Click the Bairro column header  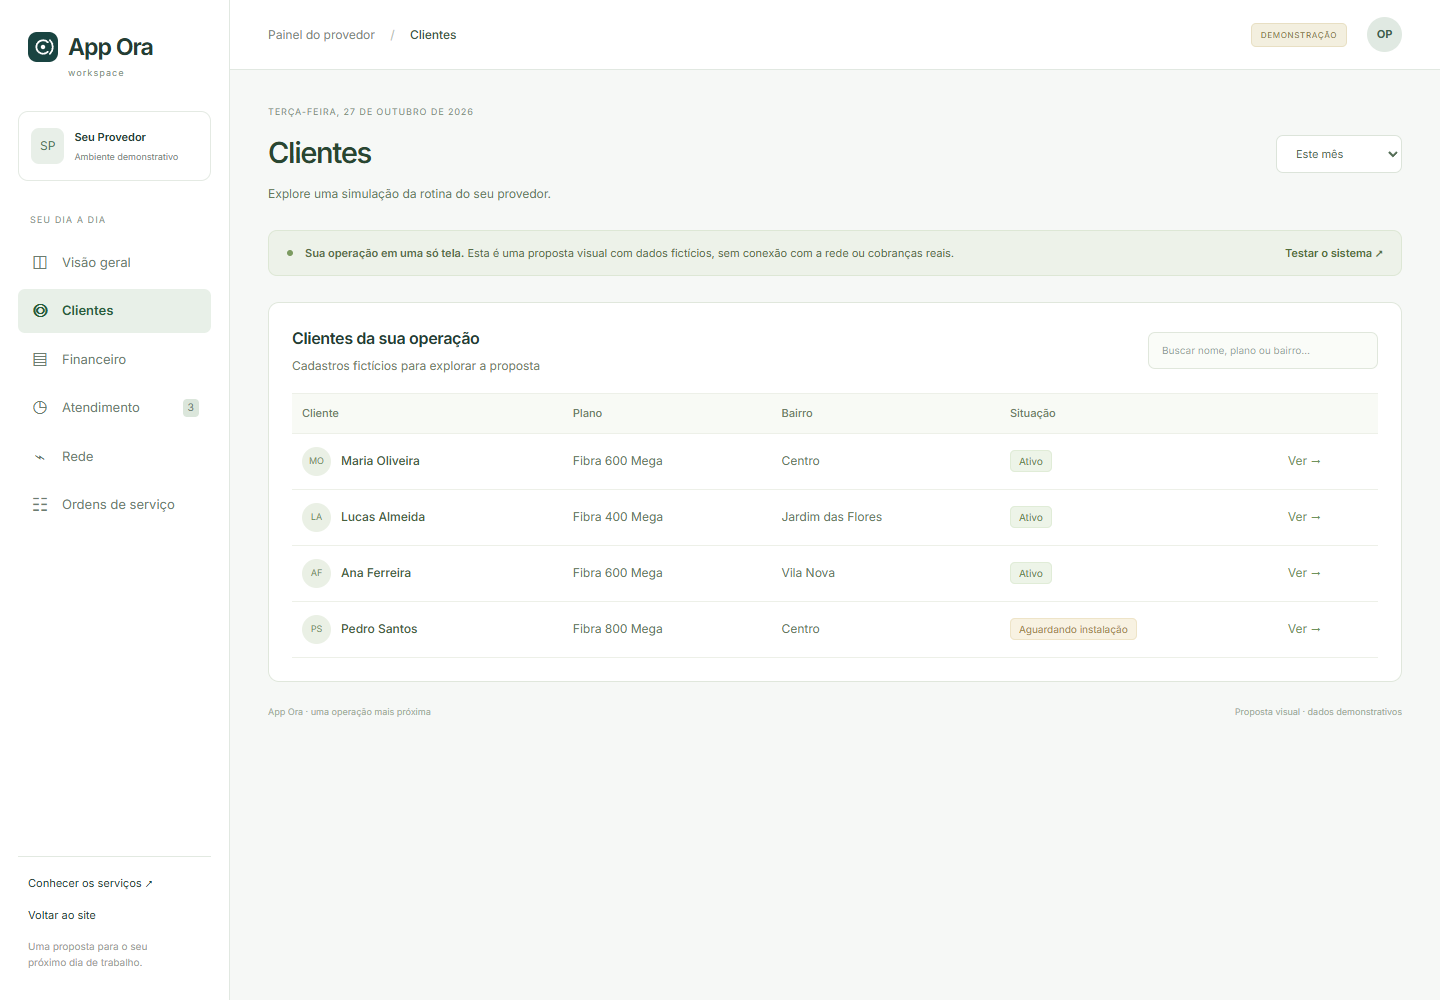(x=797, y=414)
